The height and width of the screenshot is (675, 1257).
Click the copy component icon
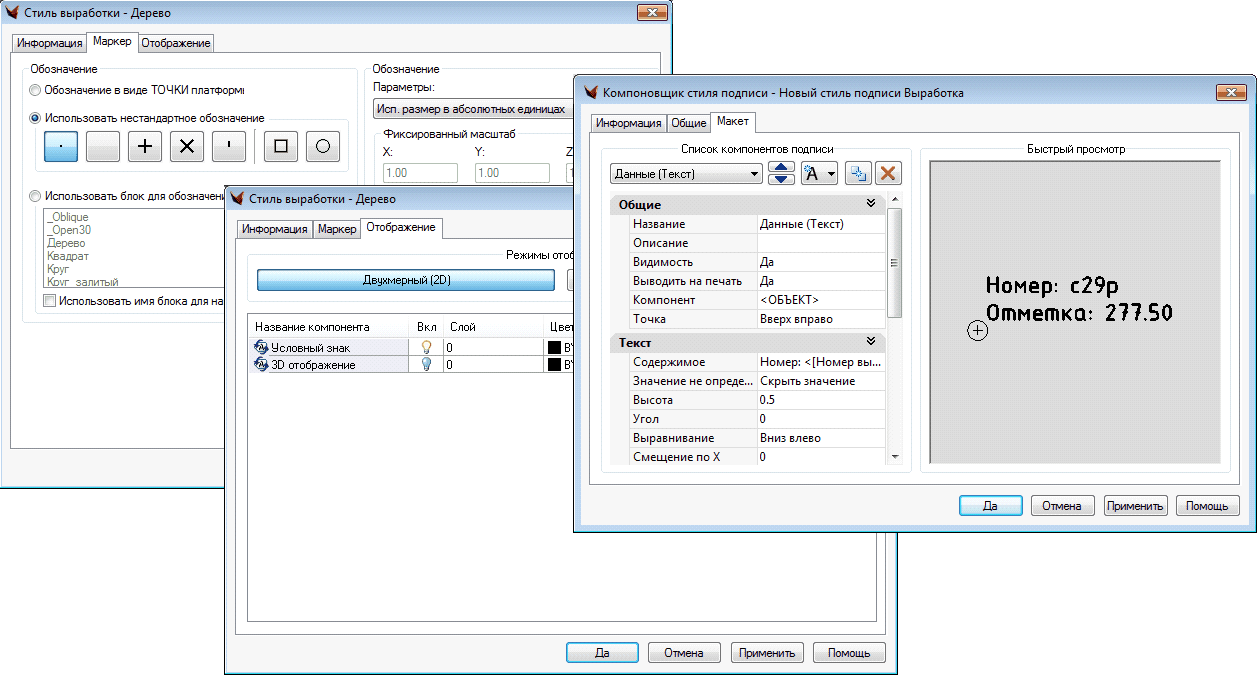857,173
